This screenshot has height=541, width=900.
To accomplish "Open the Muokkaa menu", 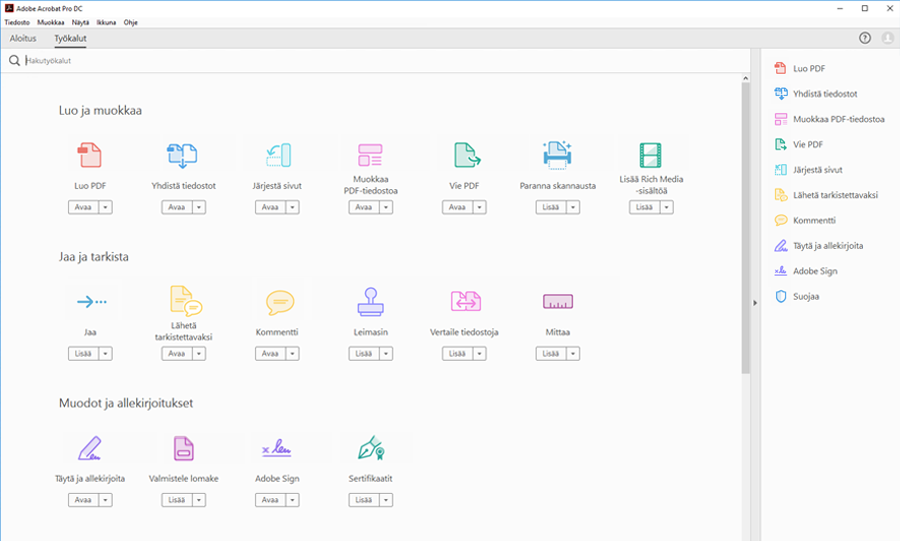I will point(51,22).
